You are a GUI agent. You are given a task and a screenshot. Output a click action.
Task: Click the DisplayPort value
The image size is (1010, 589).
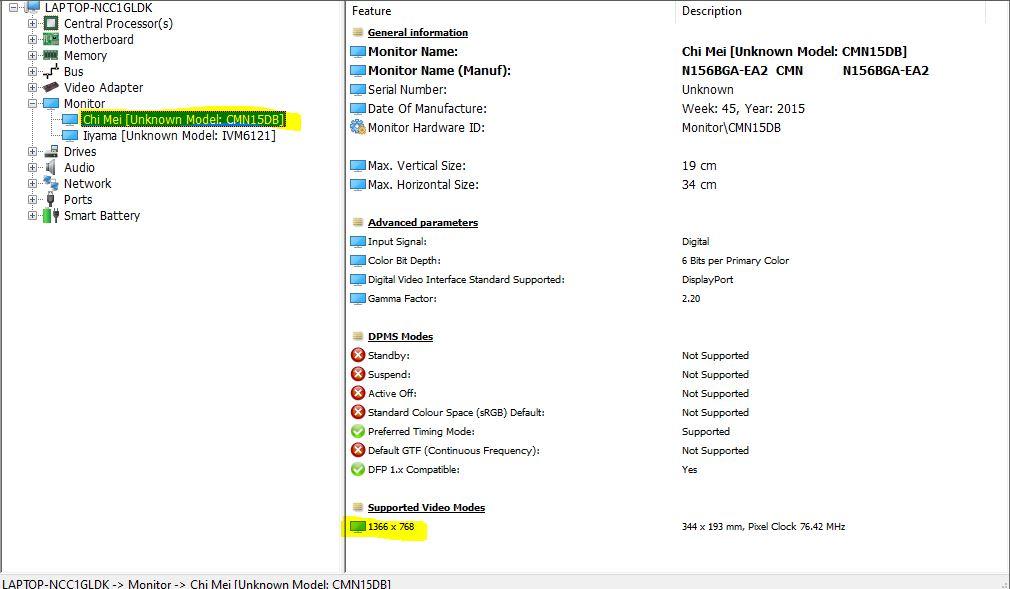point(707,280)
